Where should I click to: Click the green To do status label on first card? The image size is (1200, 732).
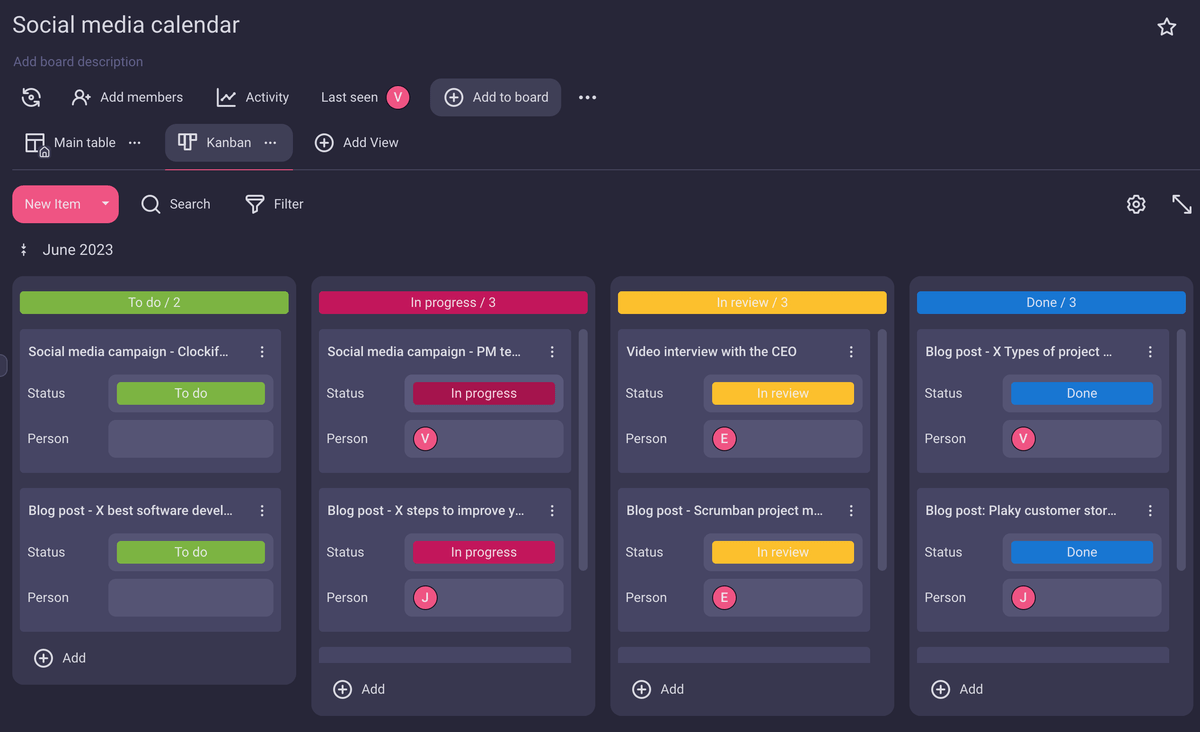pyautogui.click(x=190, y=393)
